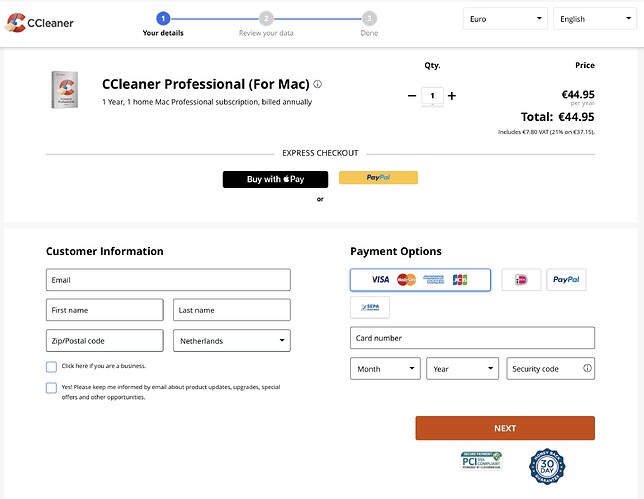Click the Your details step

click(164, 24)
